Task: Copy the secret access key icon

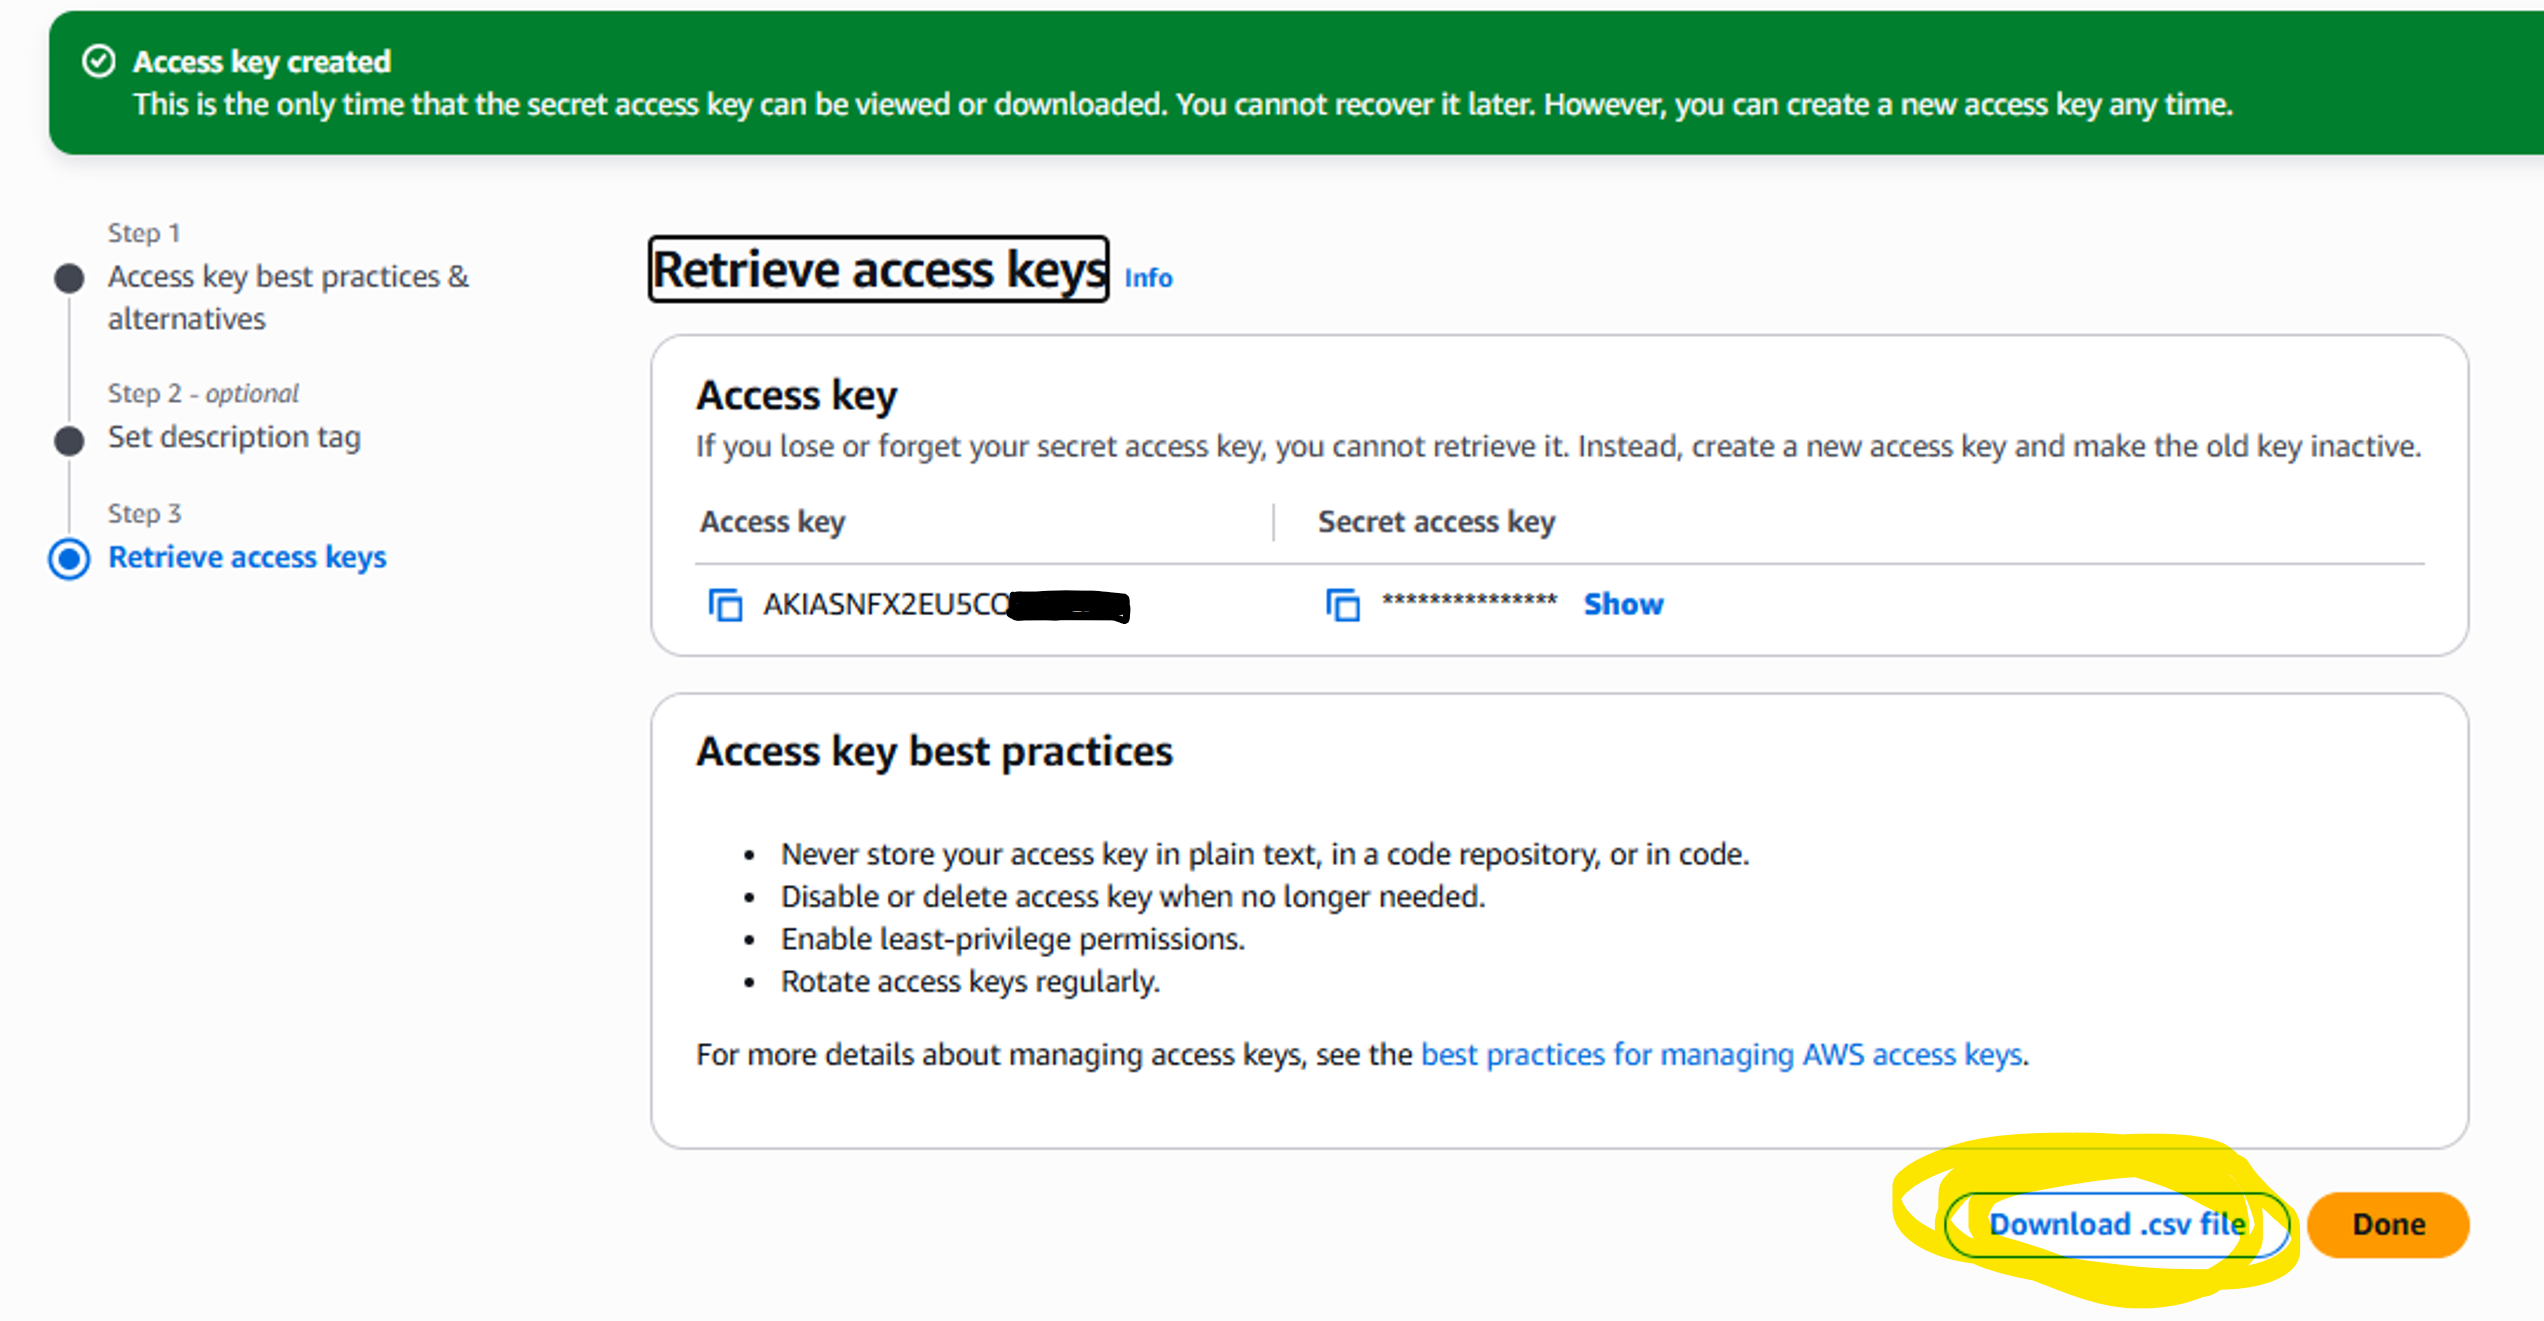Action: (x=1342, y=605)
